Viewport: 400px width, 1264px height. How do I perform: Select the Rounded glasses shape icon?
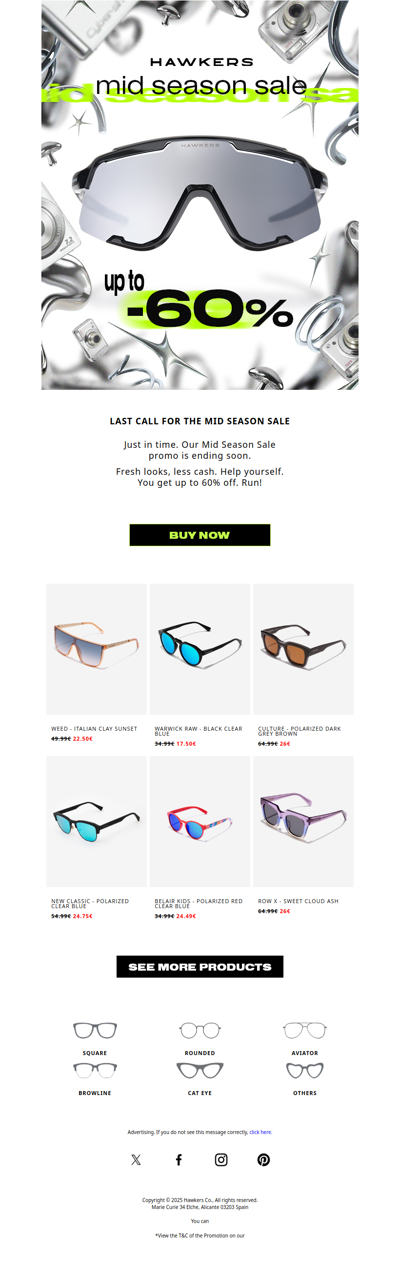(x=200, y=1030)
